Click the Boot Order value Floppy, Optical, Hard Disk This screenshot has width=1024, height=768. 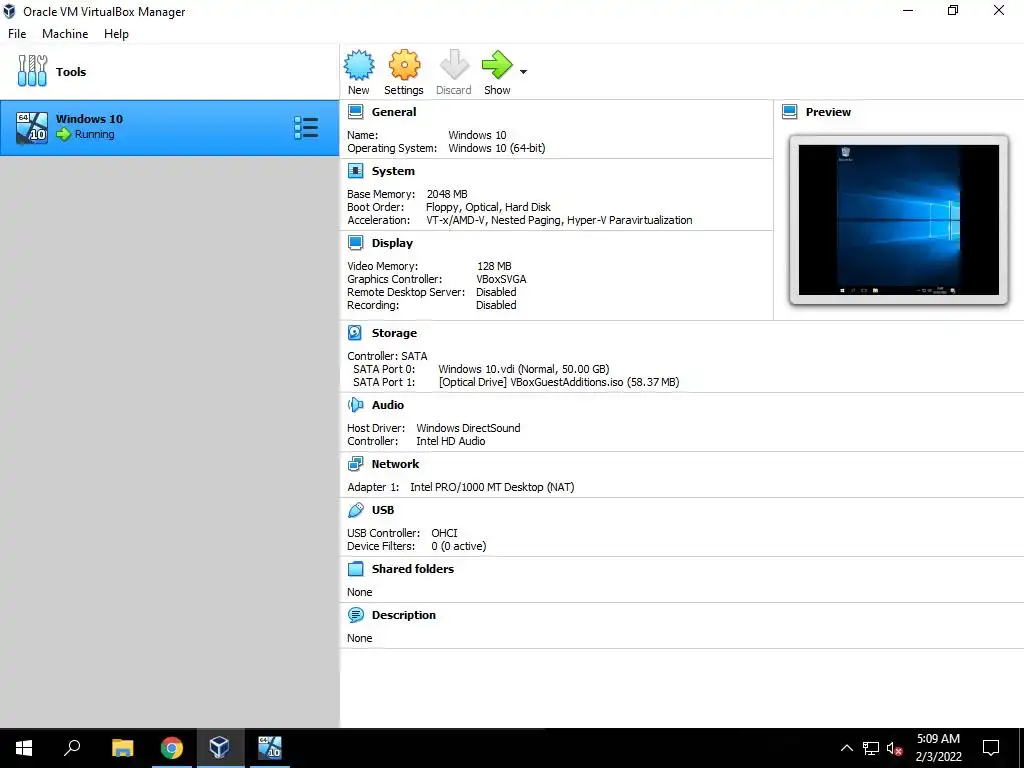488,207
